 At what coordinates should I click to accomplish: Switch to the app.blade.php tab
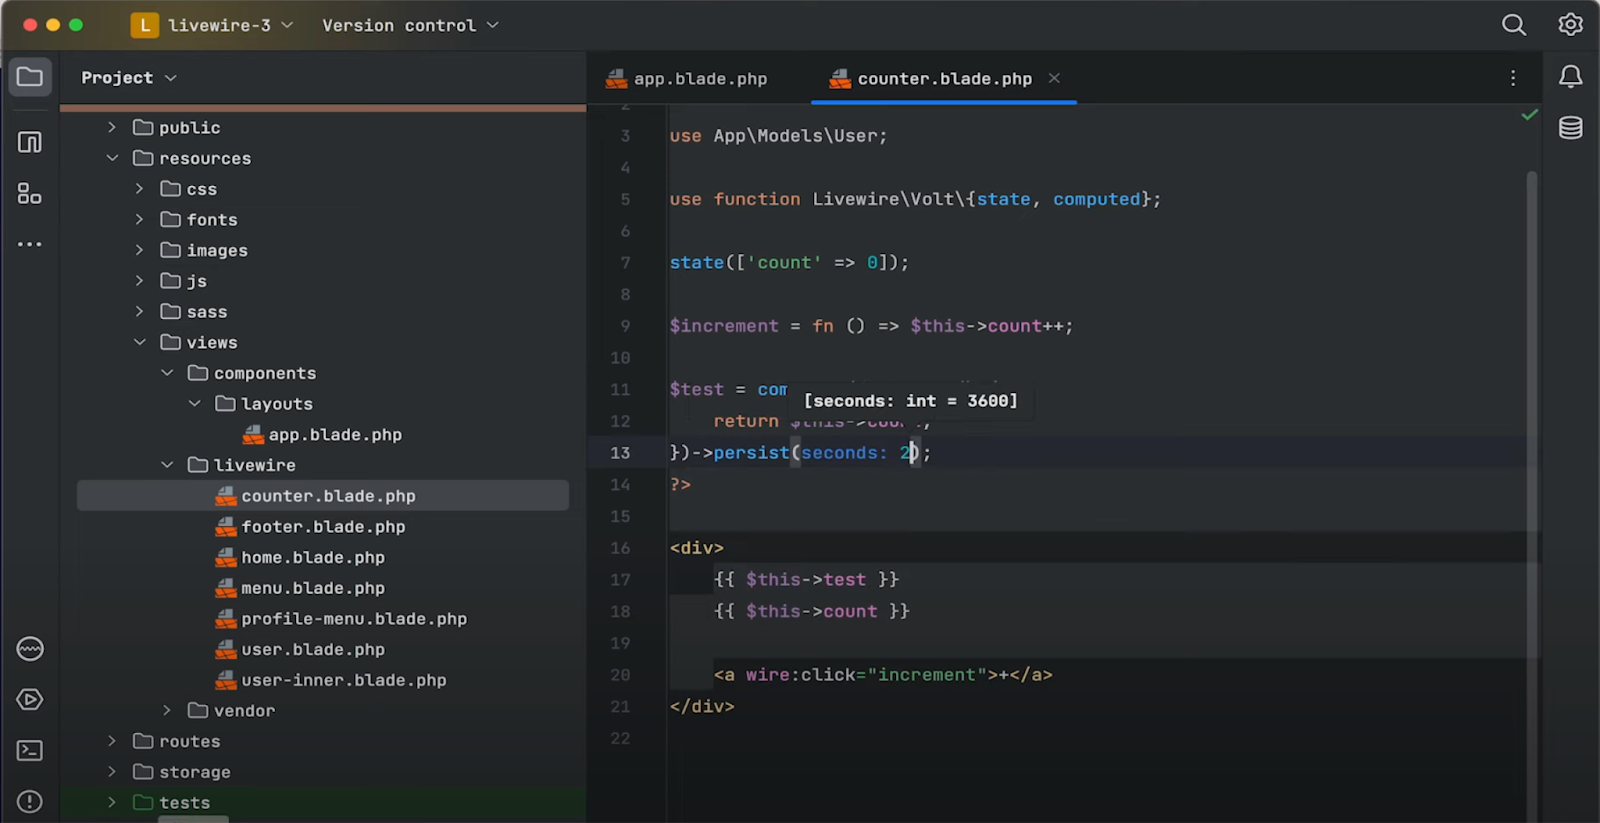click(x=687, y=79)
